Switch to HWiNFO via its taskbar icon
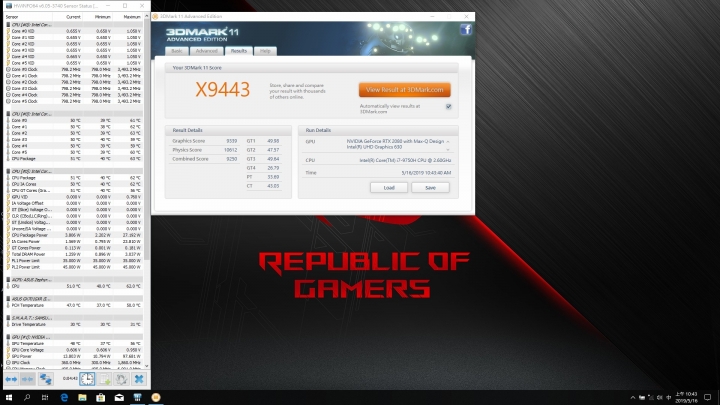 tap(137, 398)
